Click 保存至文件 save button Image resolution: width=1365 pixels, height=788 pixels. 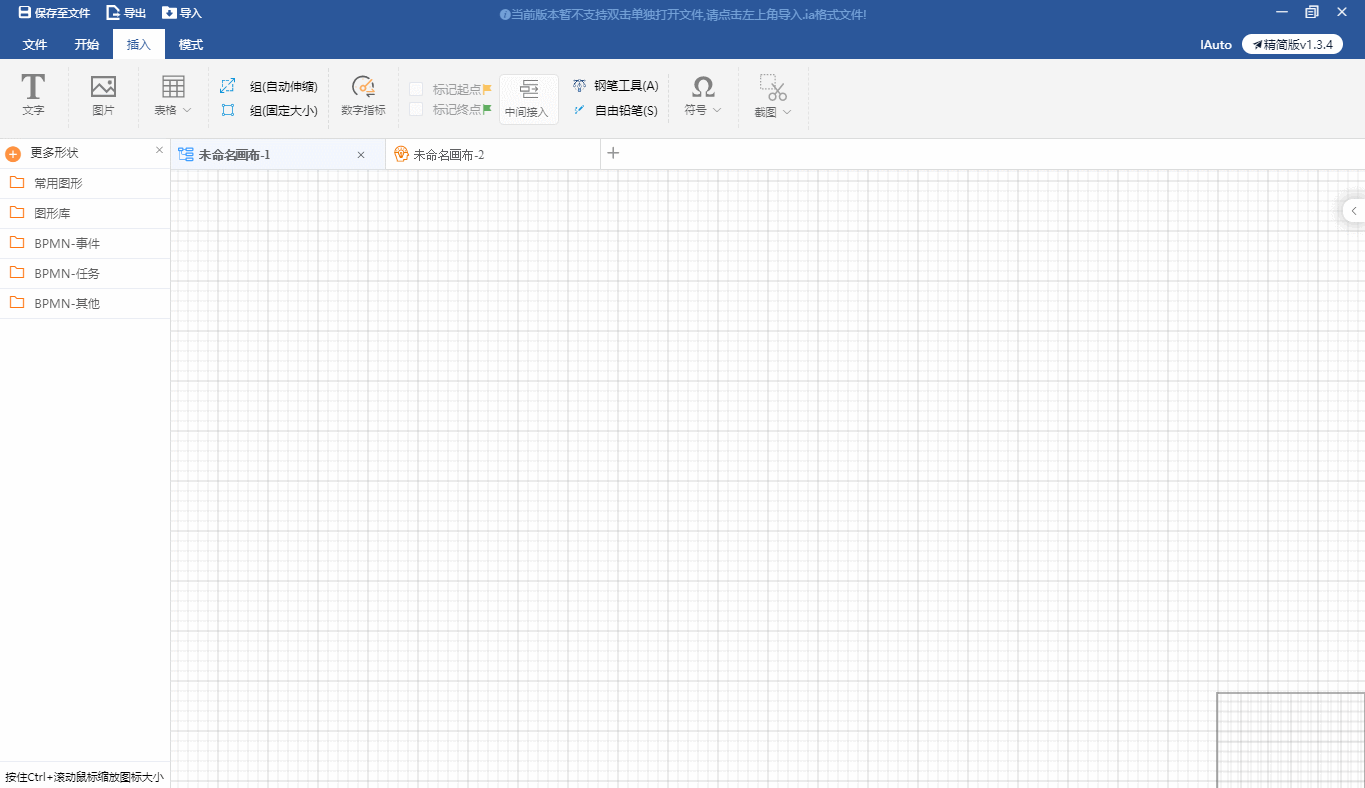pyautogui.click(x=54, y=13)
